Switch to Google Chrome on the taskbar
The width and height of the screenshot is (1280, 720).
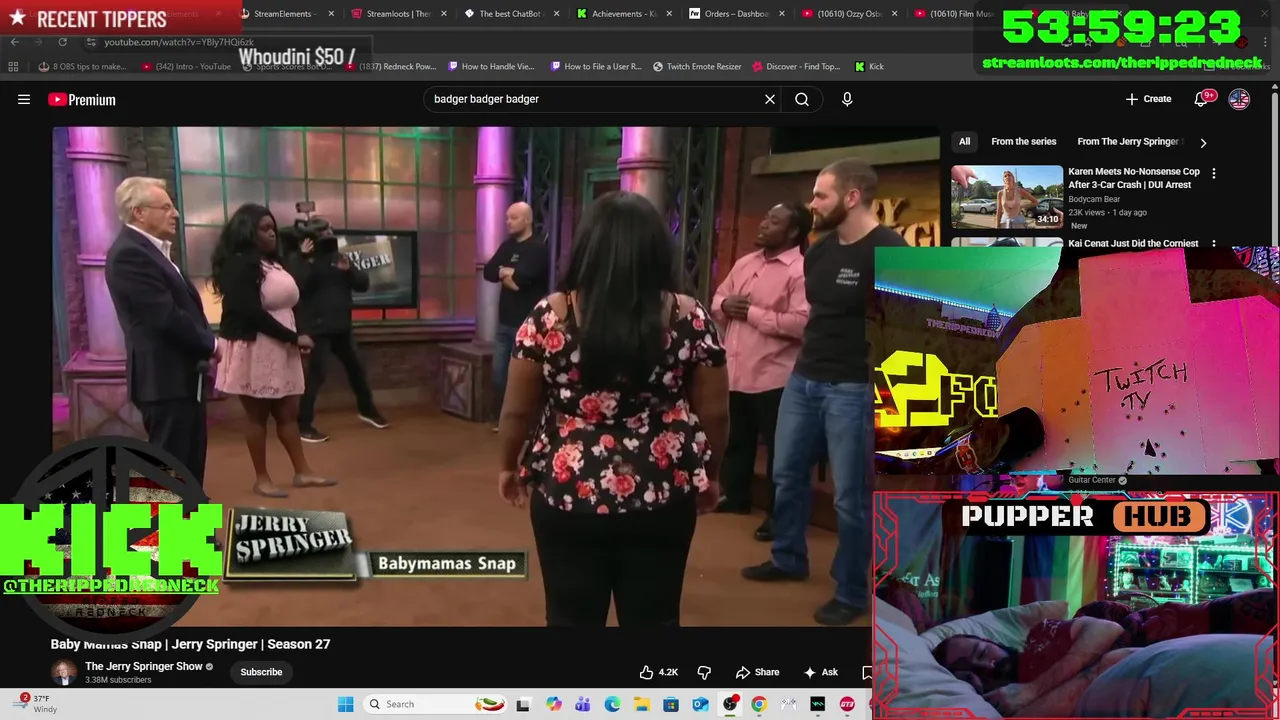[759, 704]
